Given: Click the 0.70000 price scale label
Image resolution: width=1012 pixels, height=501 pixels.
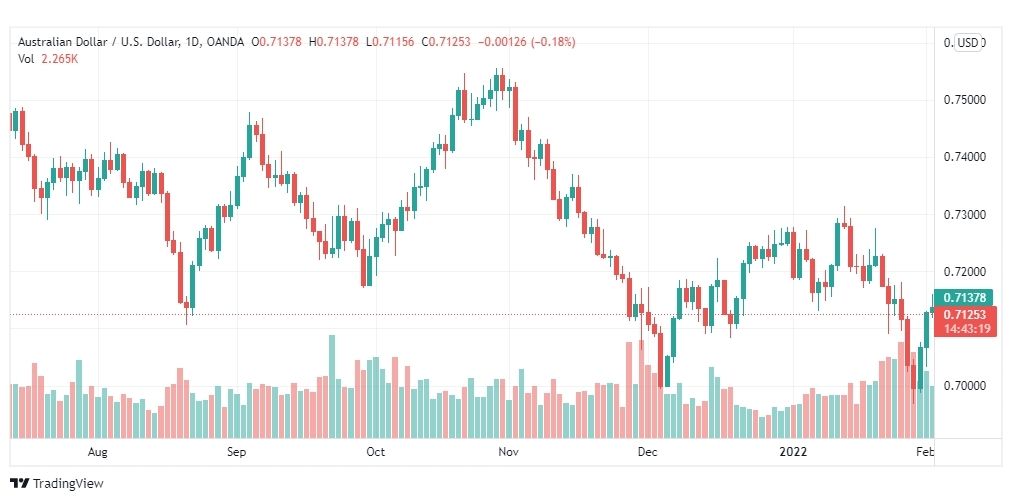Looking at the screenshot, I should tap(965, 386).
